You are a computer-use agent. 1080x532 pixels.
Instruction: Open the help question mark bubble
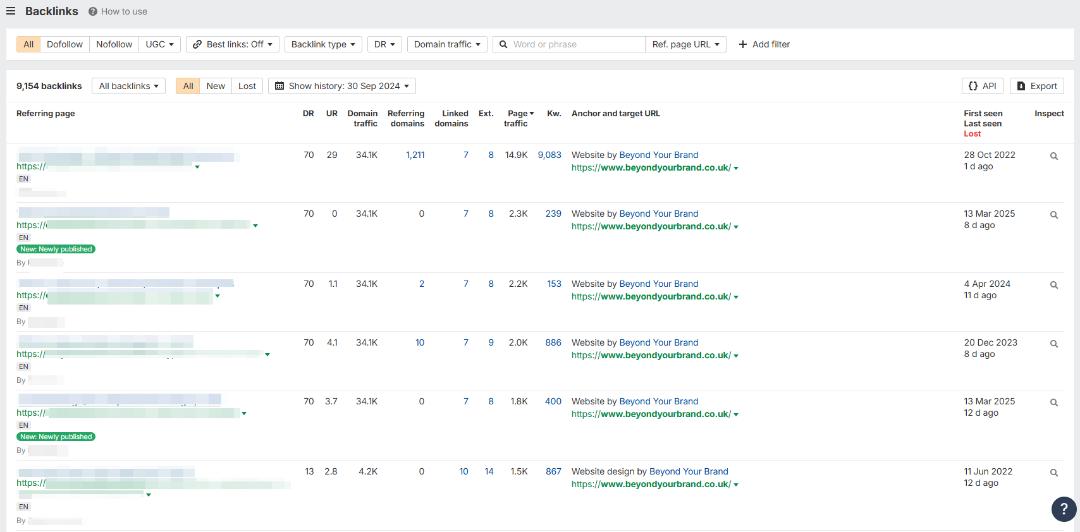click(x=1064, y=510)
